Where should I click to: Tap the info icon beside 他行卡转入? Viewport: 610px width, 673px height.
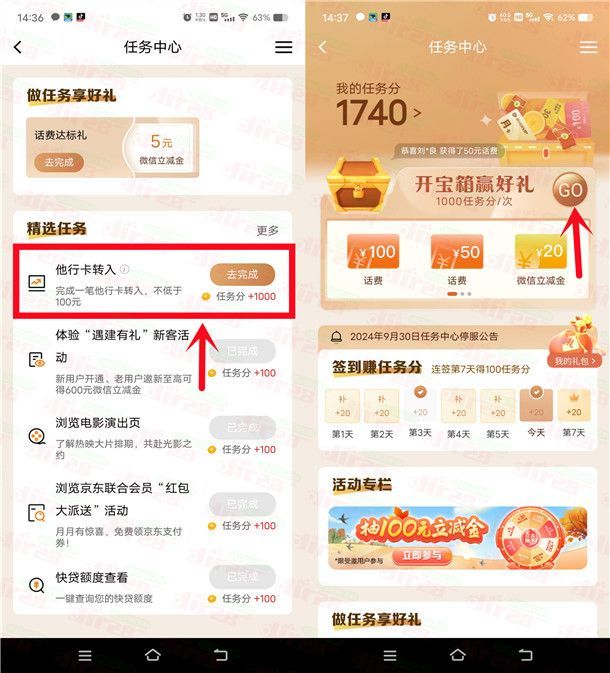[x=124, y=269]
